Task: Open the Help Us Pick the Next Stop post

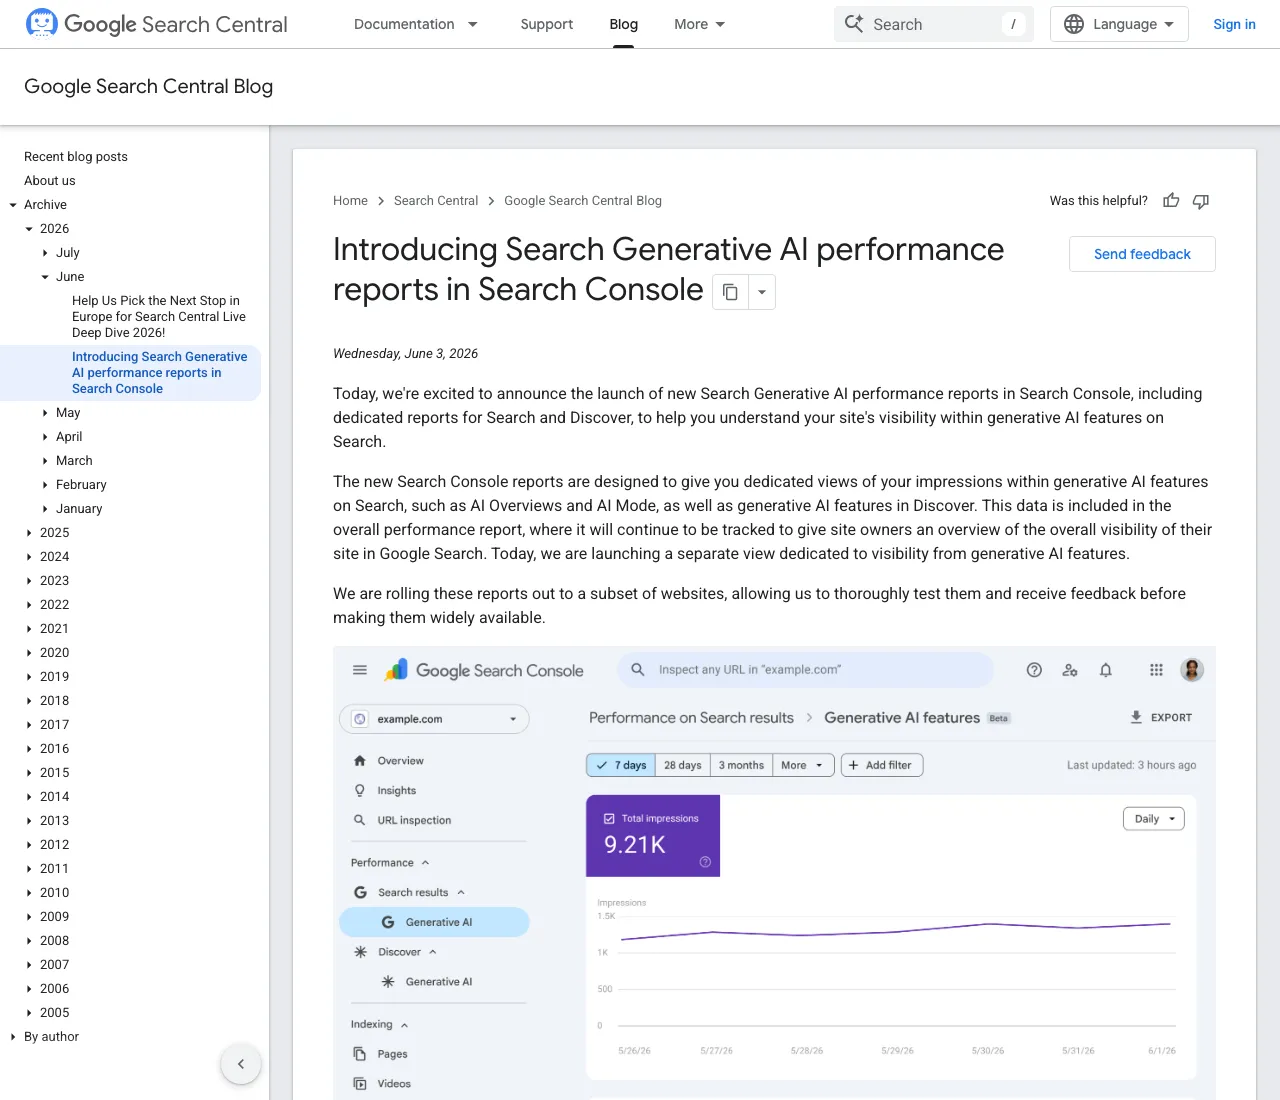Action: point(159,317)
